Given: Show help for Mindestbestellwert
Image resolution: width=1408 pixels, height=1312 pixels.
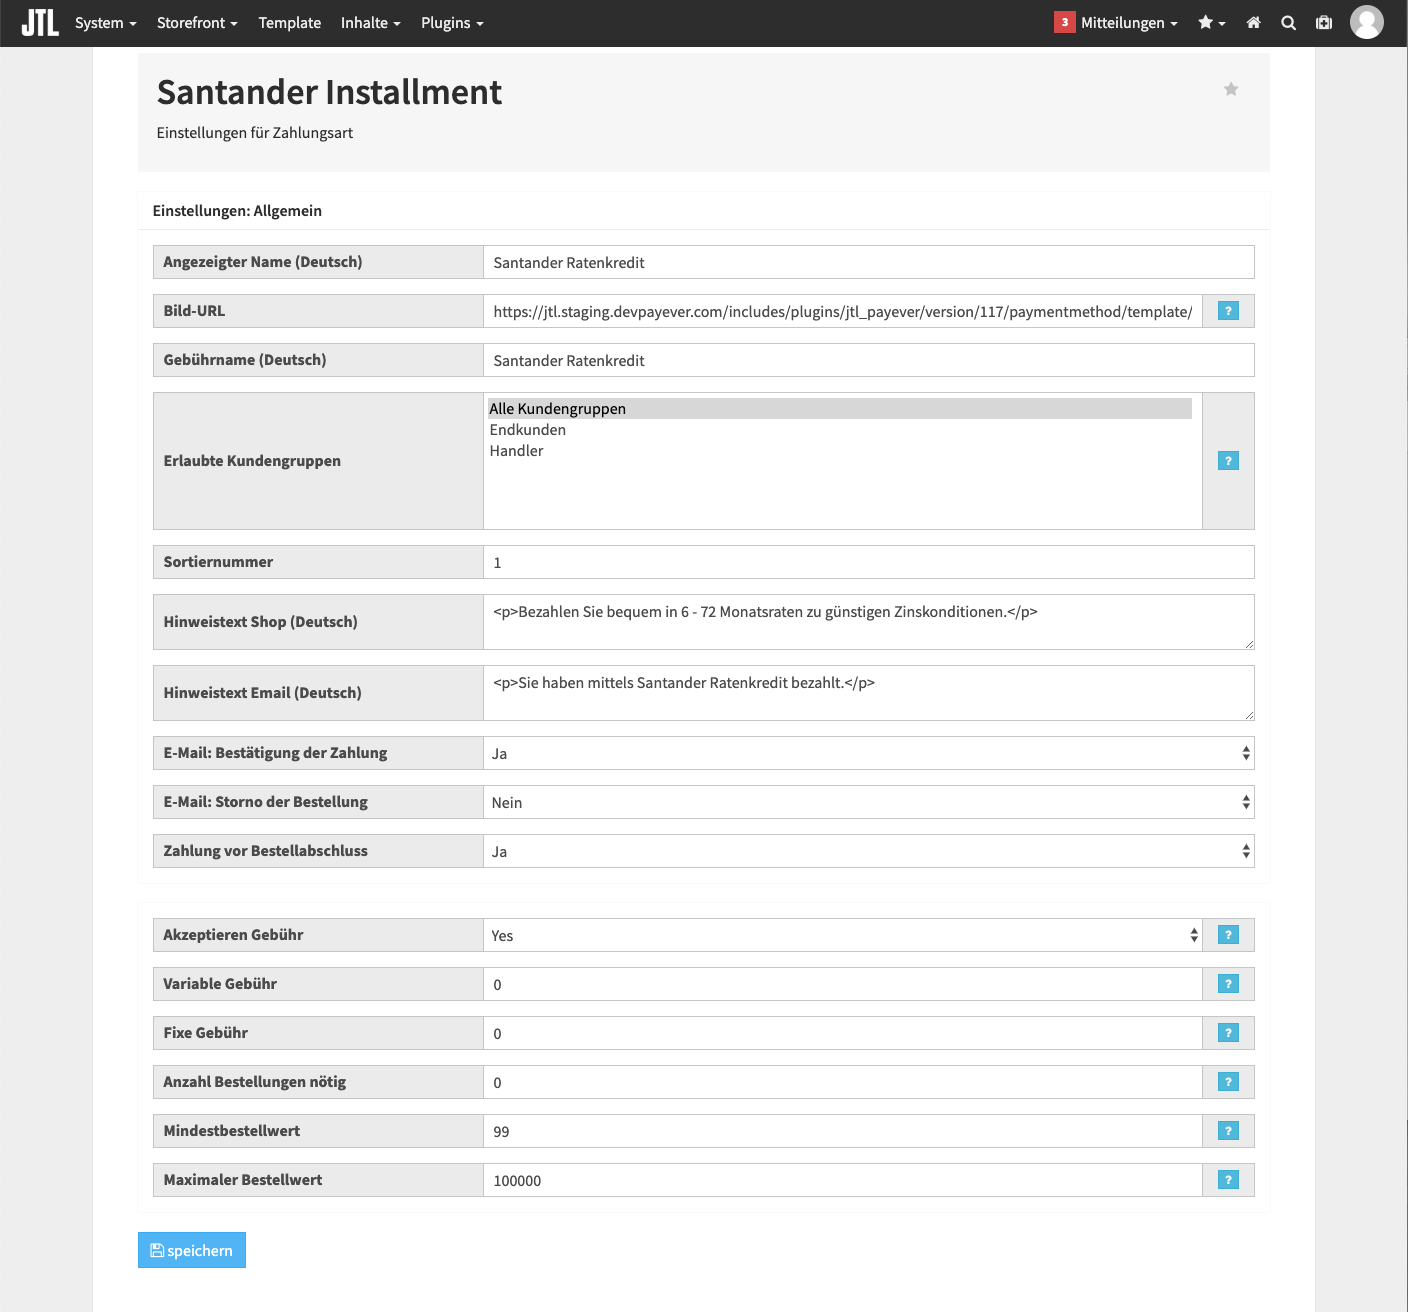Looking at the screenshot, I should click(1228, 1131).
